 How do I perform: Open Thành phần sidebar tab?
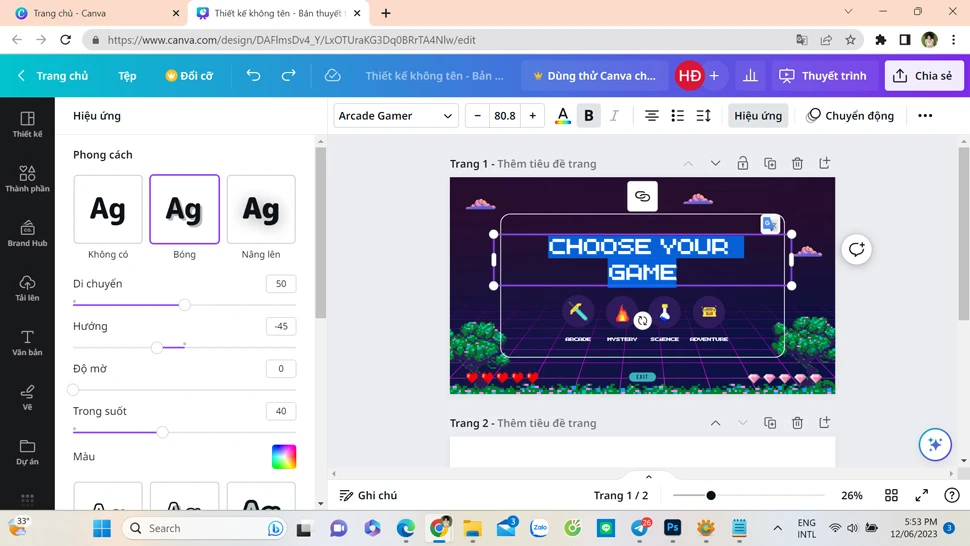click(x=27, y=179)
